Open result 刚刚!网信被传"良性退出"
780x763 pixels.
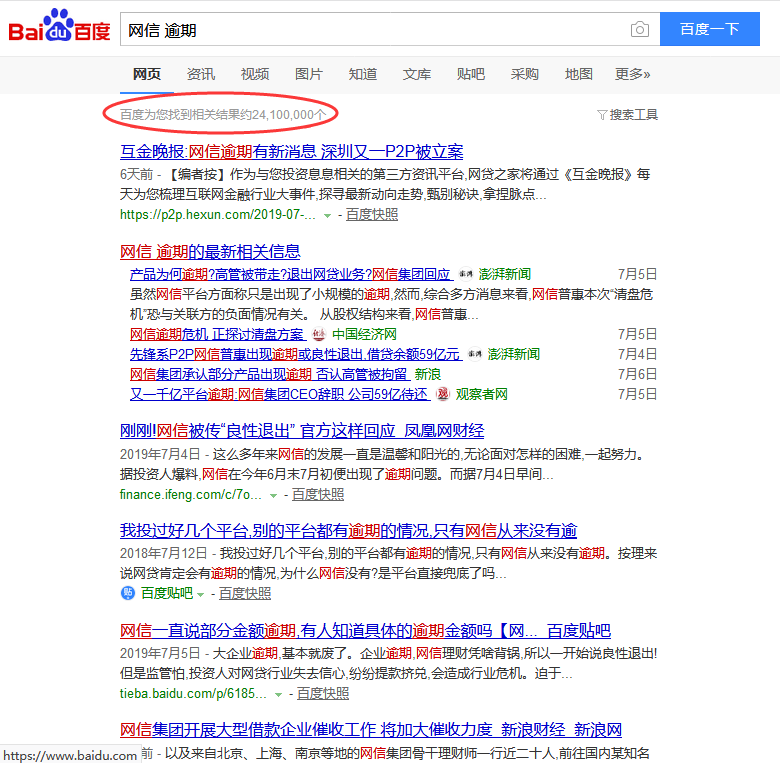tap(302, 431)
